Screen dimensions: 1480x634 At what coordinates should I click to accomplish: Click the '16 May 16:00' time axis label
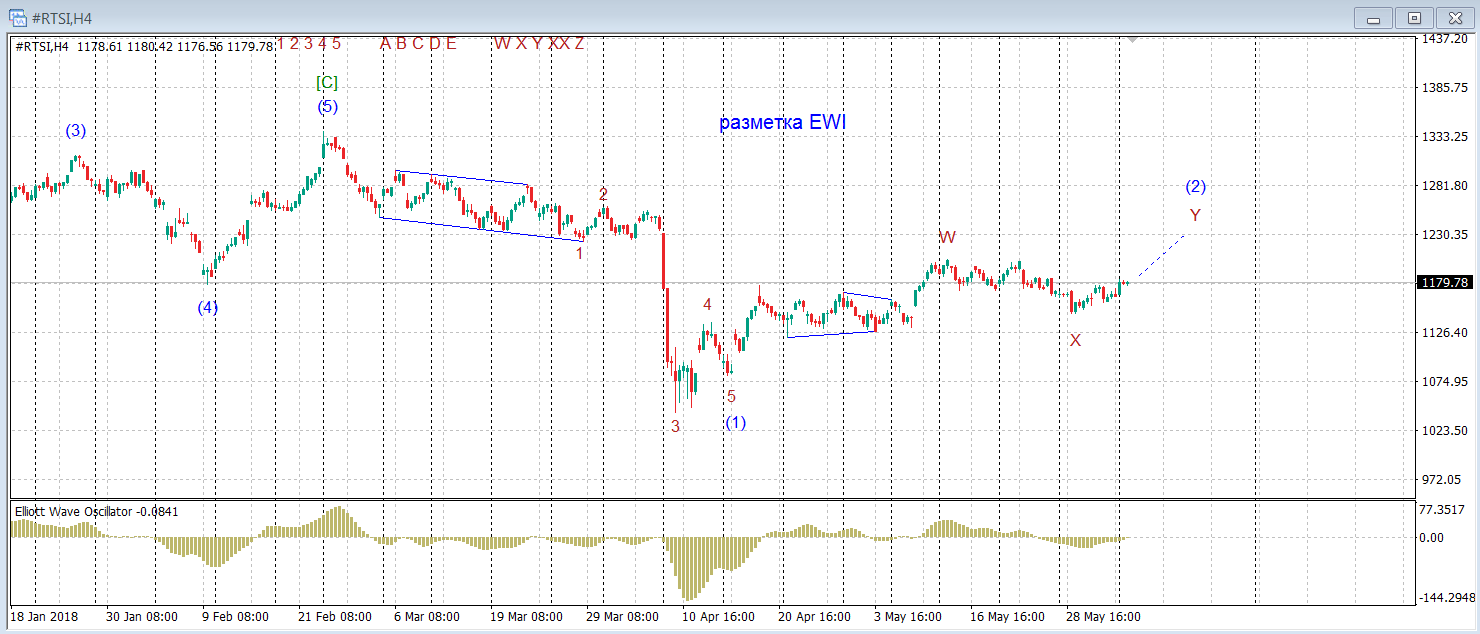(x=1007, y=617)
